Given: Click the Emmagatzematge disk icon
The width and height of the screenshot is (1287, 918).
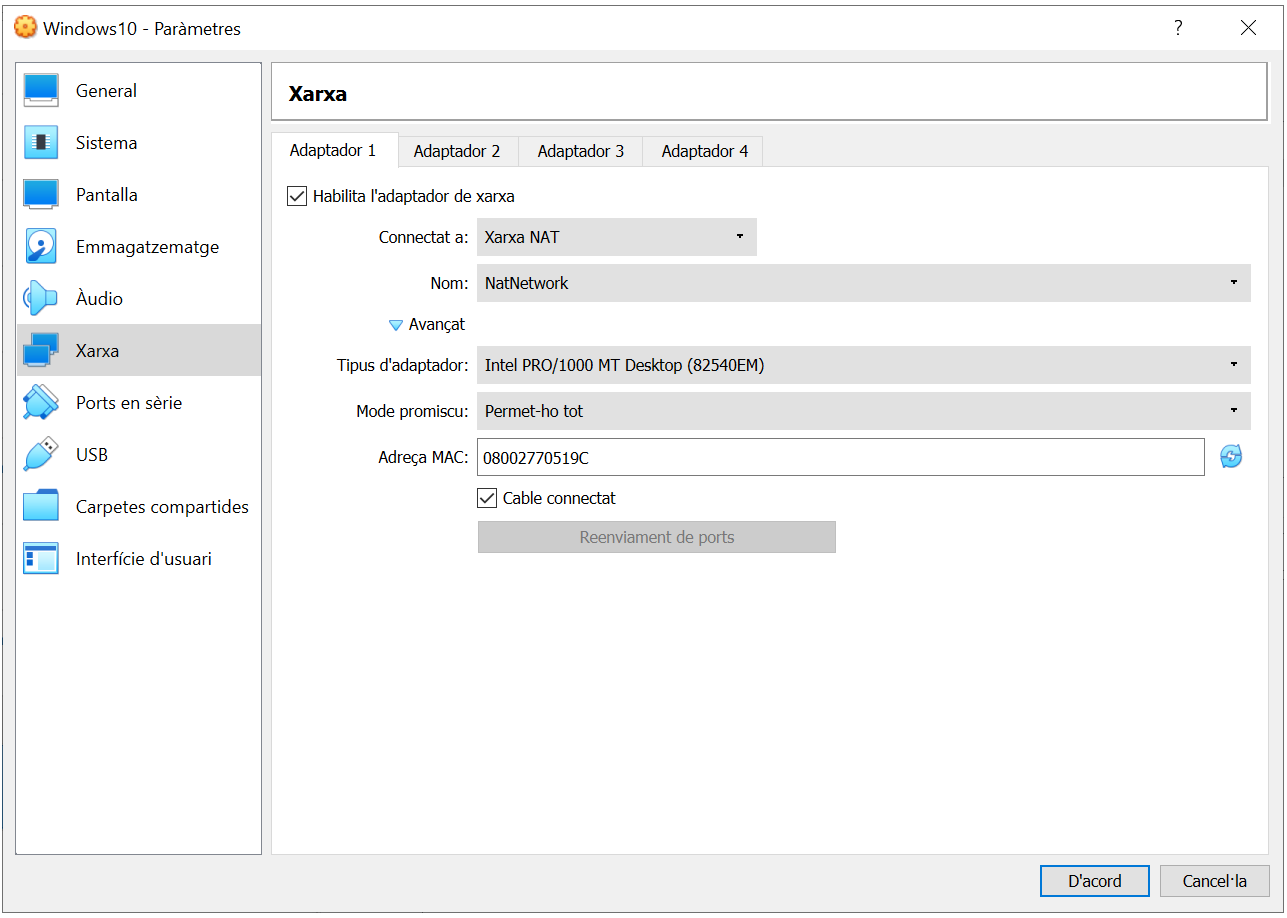Looking at the screenshot, I should coord(41,247).
